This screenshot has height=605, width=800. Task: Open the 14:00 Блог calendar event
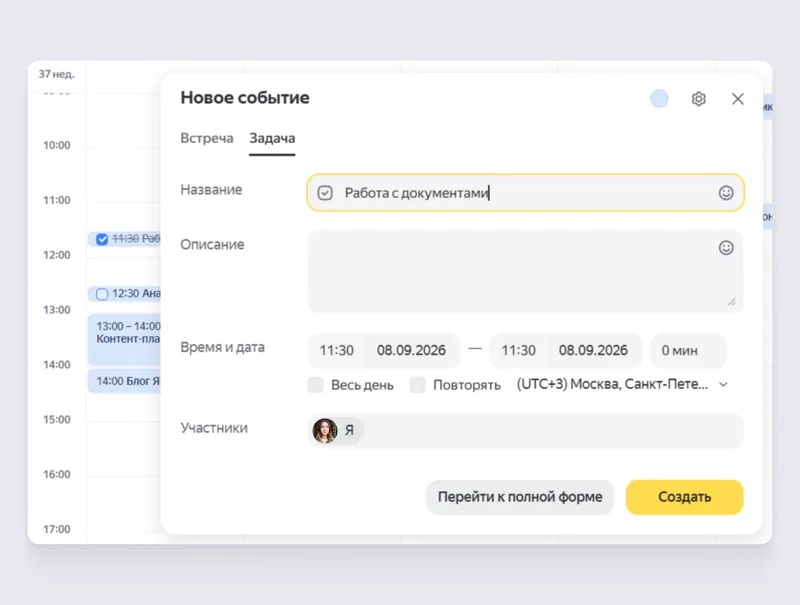[125, 381]
